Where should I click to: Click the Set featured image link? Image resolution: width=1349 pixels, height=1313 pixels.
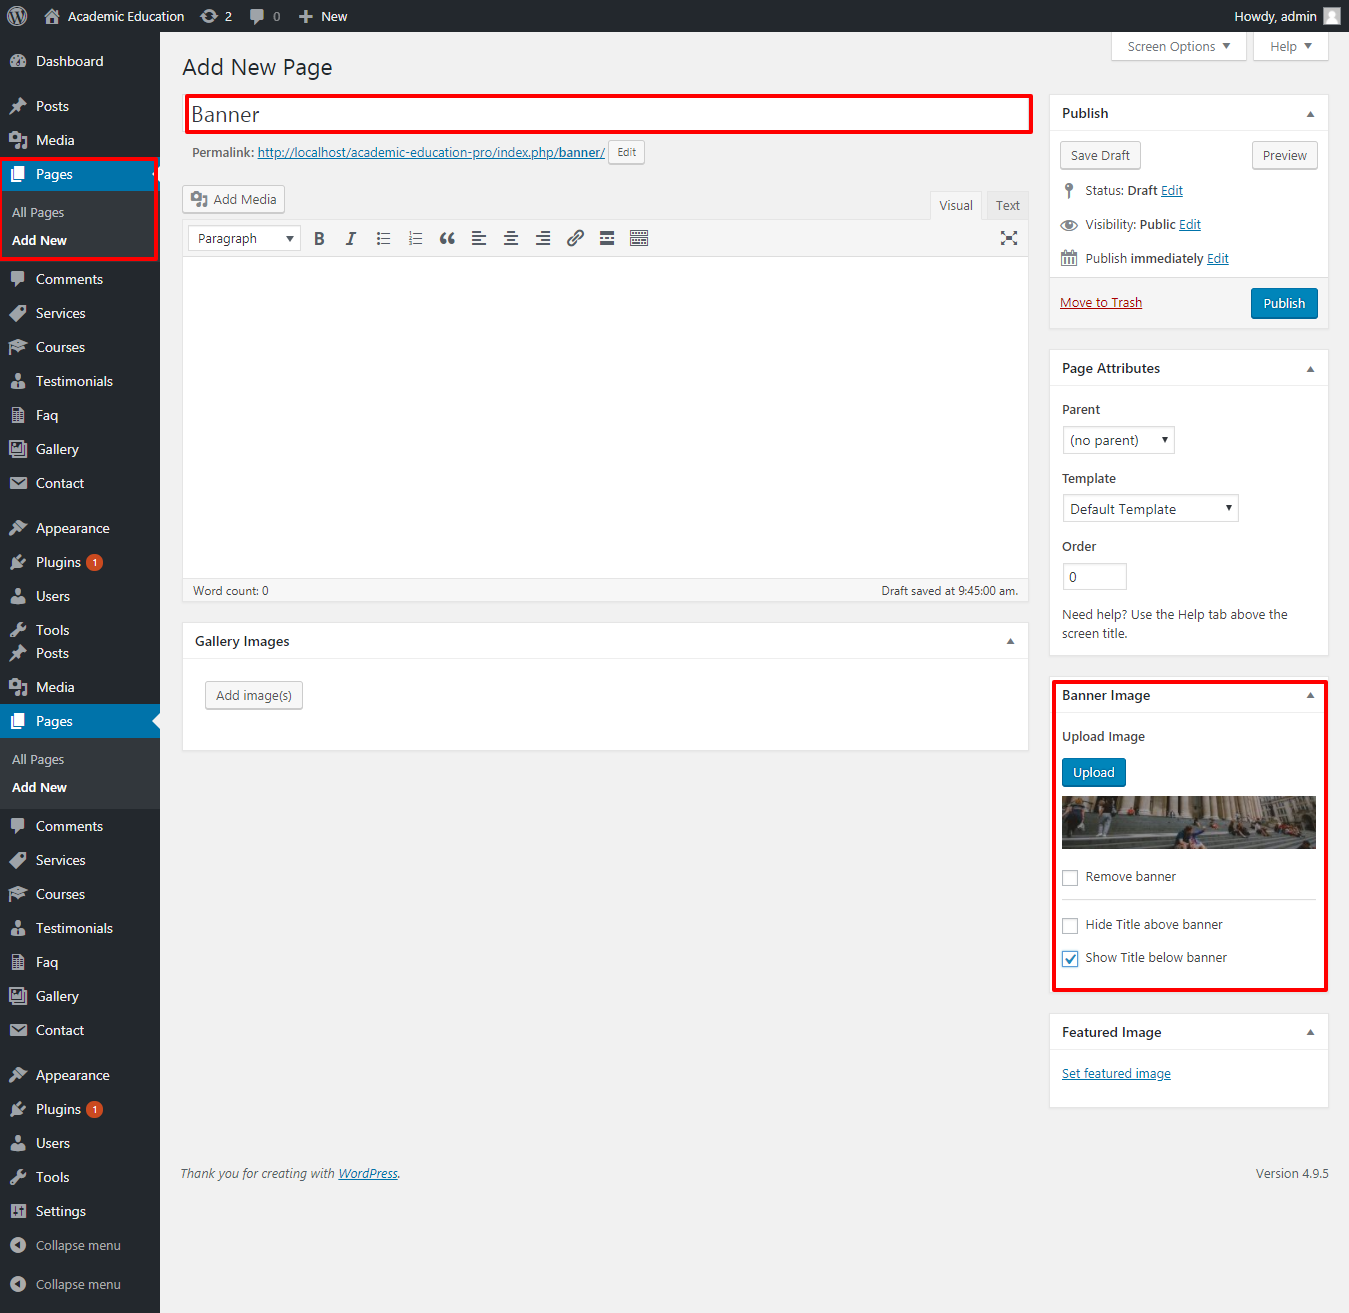coord(1116,1074)
